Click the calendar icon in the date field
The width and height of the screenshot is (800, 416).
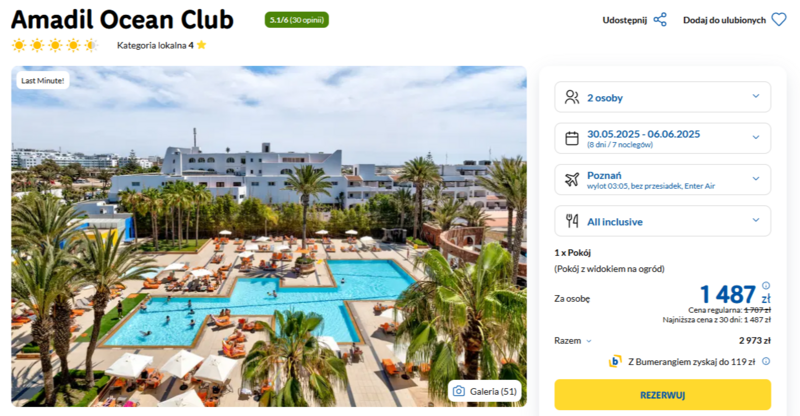click(572, 138)
